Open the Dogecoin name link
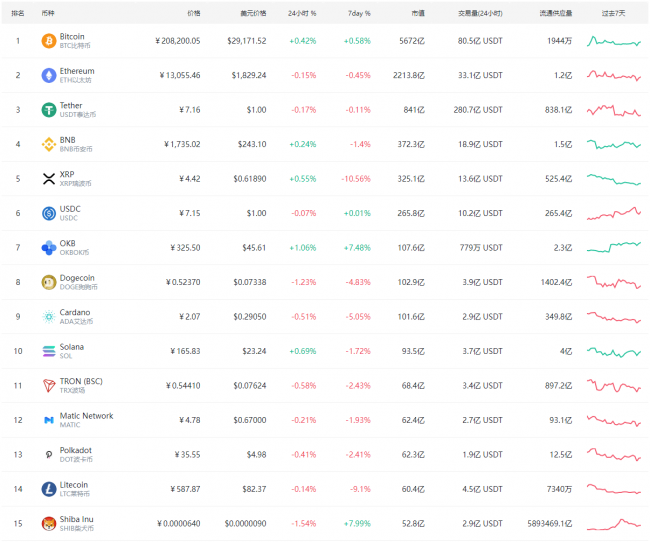The image size is (650, 542). [x=77, y=278]
